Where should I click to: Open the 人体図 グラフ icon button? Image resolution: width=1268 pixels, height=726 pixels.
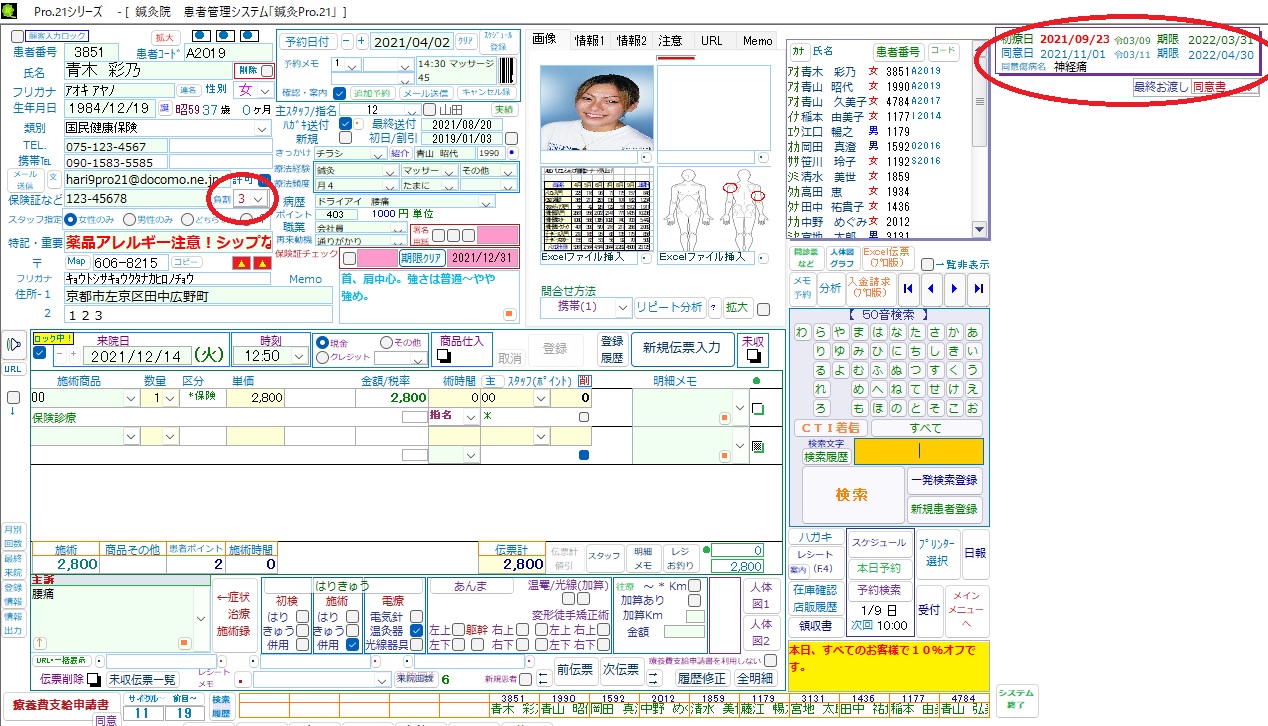[x=842, y=258]
